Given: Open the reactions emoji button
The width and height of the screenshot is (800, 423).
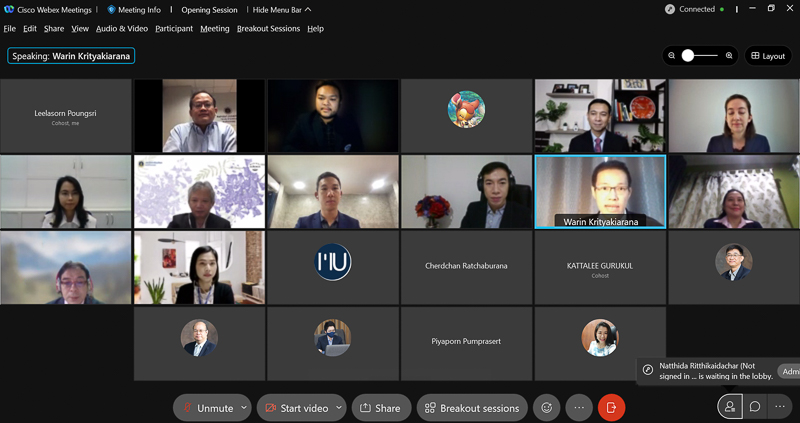Looking at the screenshot, I should point(546,407).
